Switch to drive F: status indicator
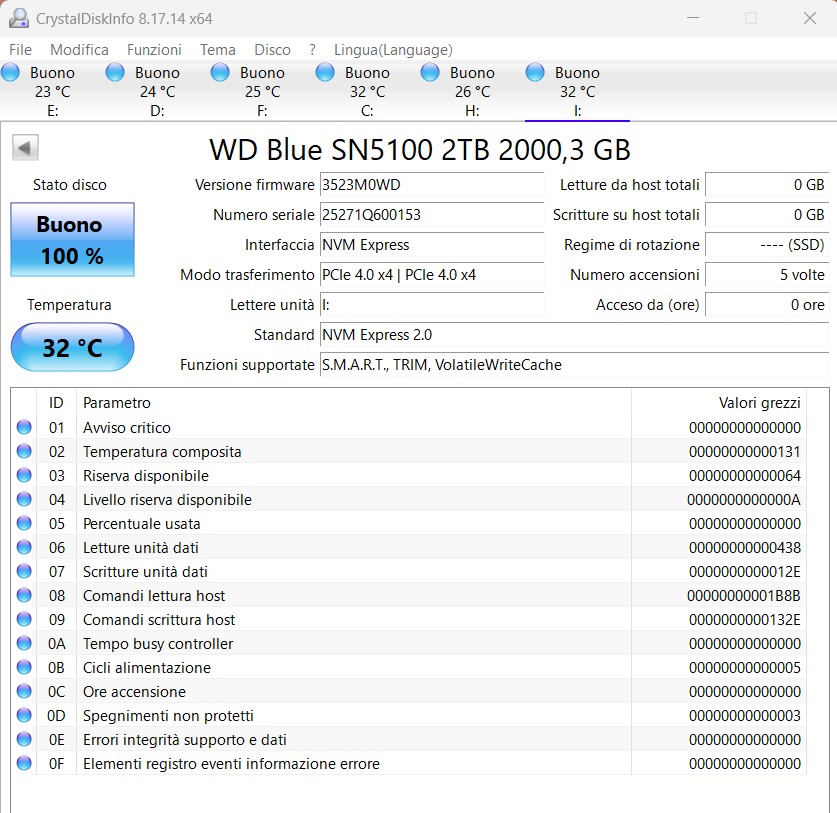The image size is (837, 813). [x=220, y=72]
